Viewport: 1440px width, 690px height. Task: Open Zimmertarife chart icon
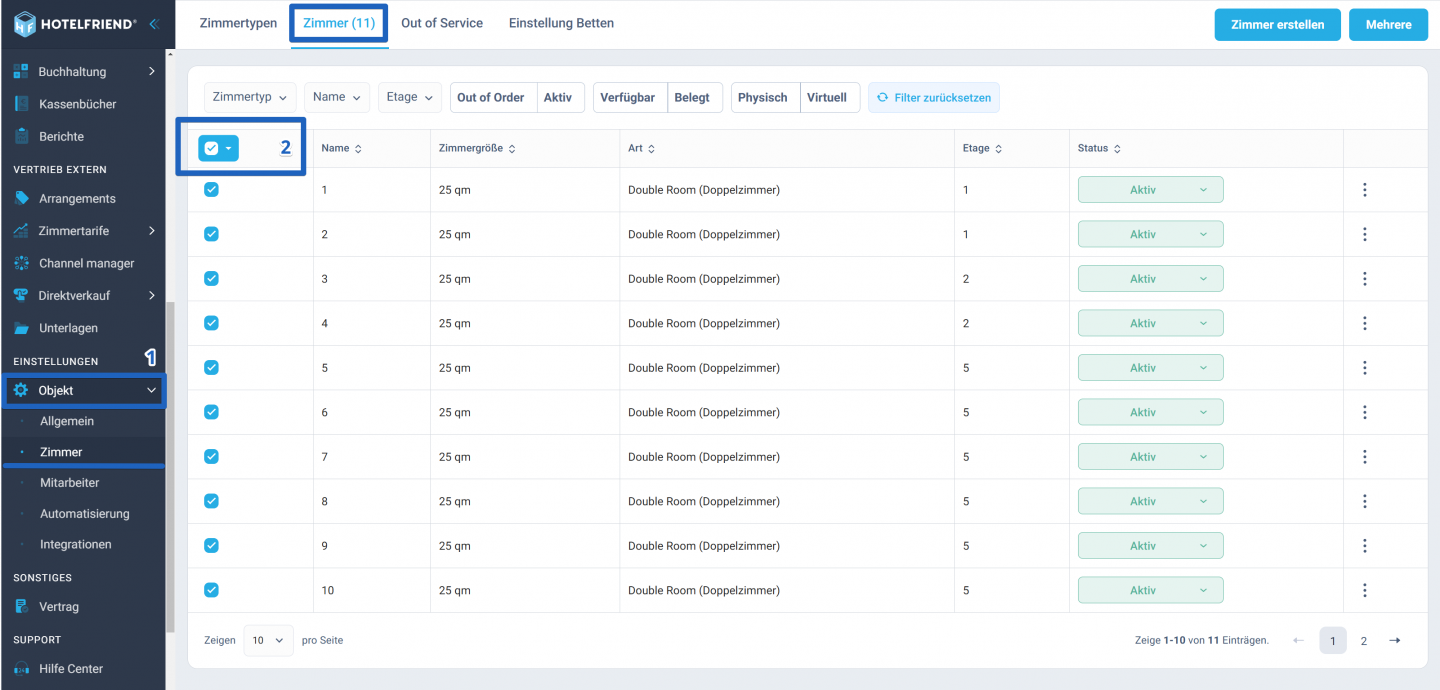[21, 231]
